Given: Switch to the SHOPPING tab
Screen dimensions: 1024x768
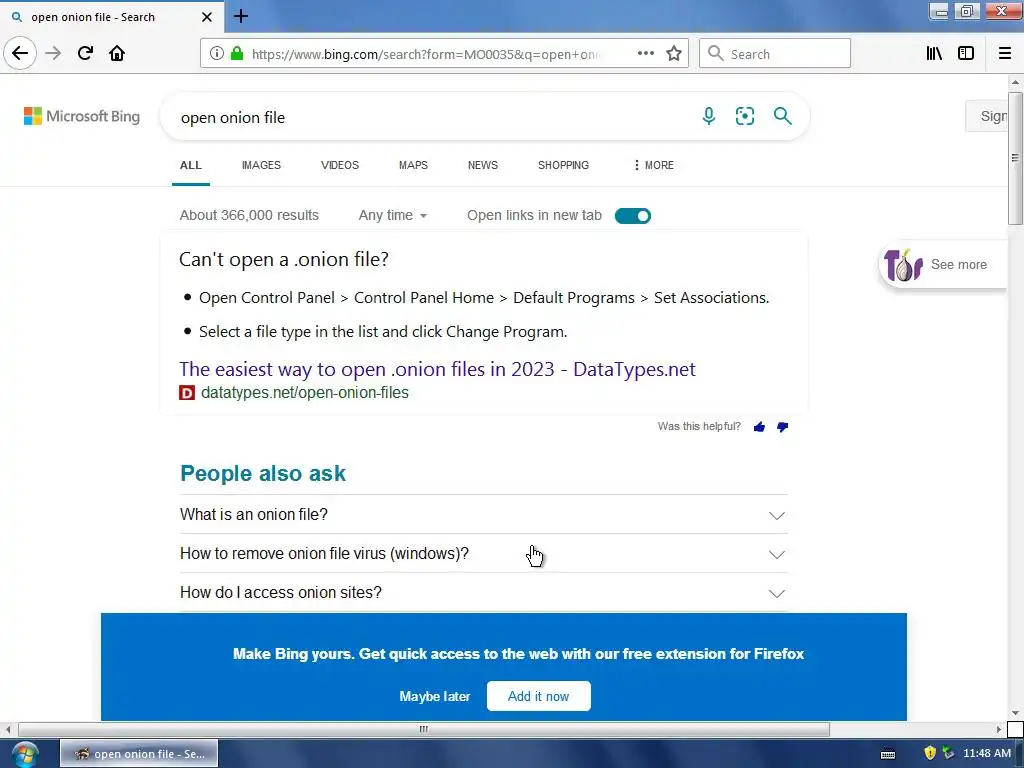Looking at the screenshot, I should pyautogui.click(x=564, y=165).
